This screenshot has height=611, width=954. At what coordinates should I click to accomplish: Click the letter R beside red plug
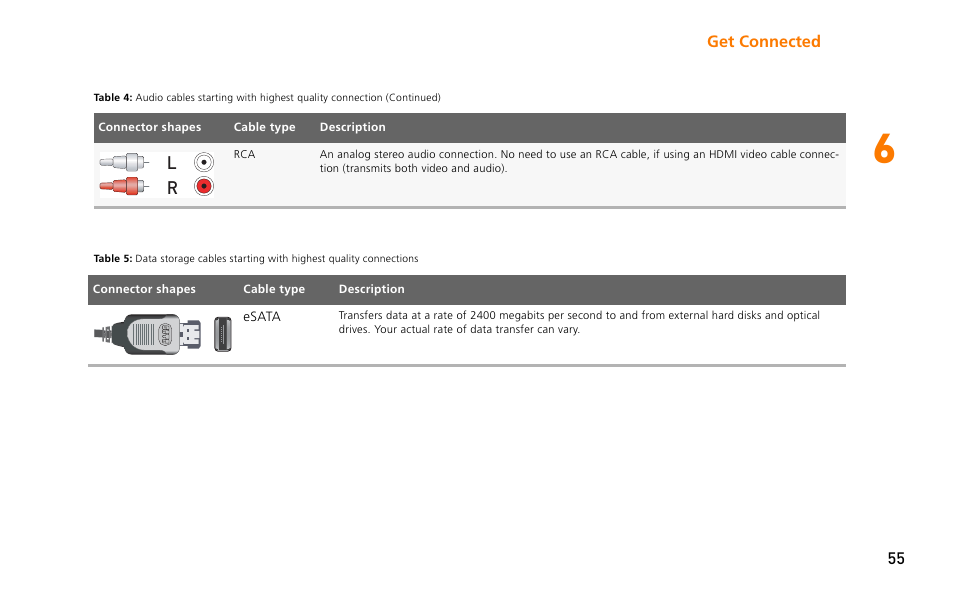(172, 188)
